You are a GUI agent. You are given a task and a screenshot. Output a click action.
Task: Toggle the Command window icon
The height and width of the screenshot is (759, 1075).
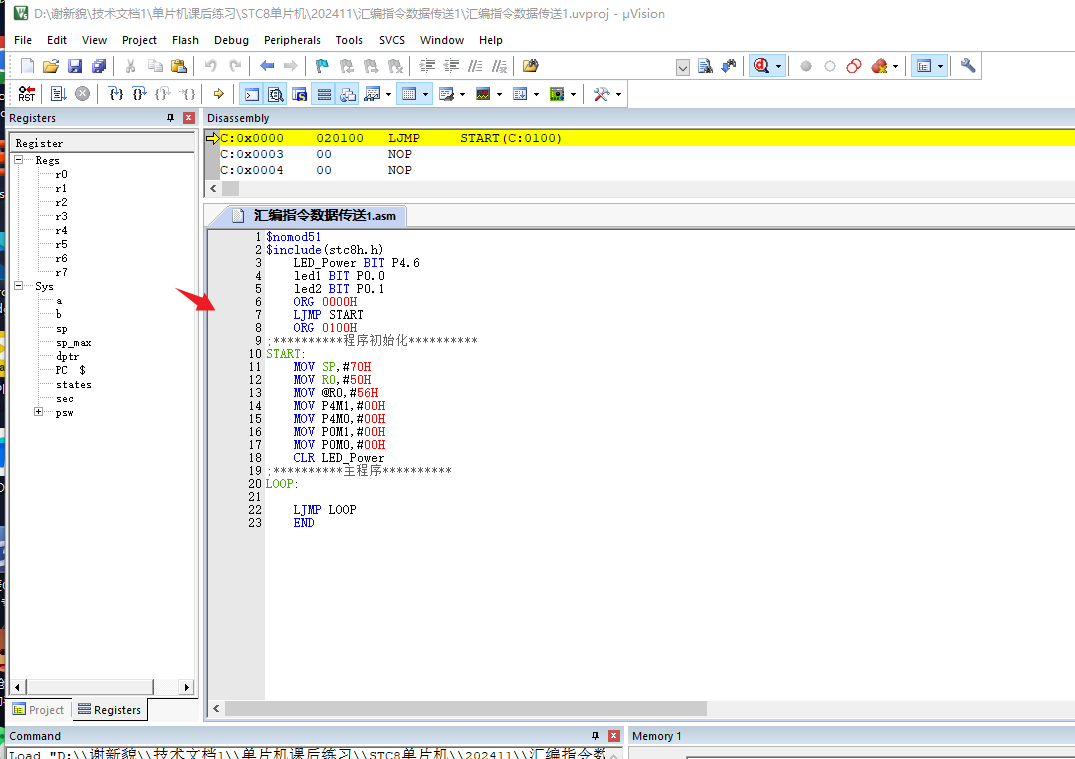coord(252,94)
